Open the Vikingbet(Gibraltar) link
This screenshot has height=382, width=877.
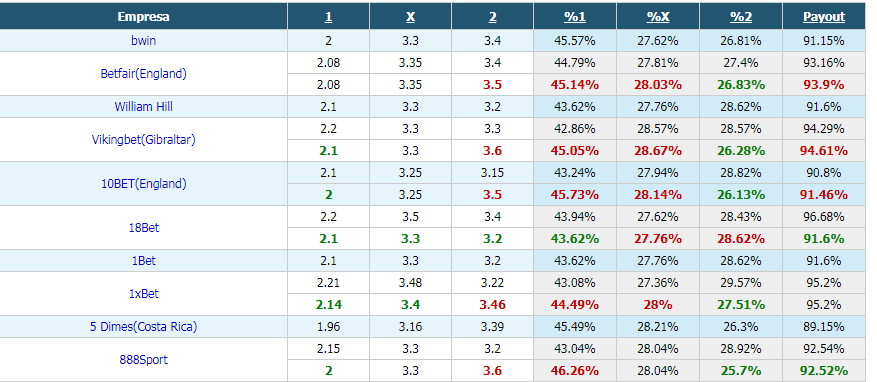coord(144,139)
